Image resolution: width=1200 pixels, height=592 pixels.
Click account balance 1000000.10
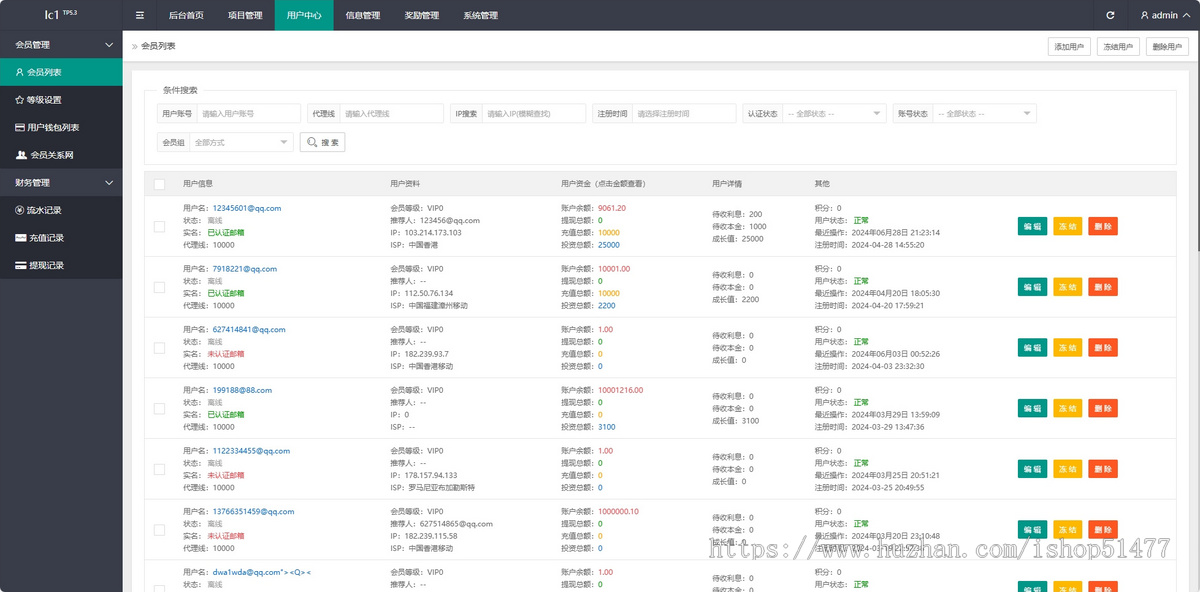[x=618, y=511]
